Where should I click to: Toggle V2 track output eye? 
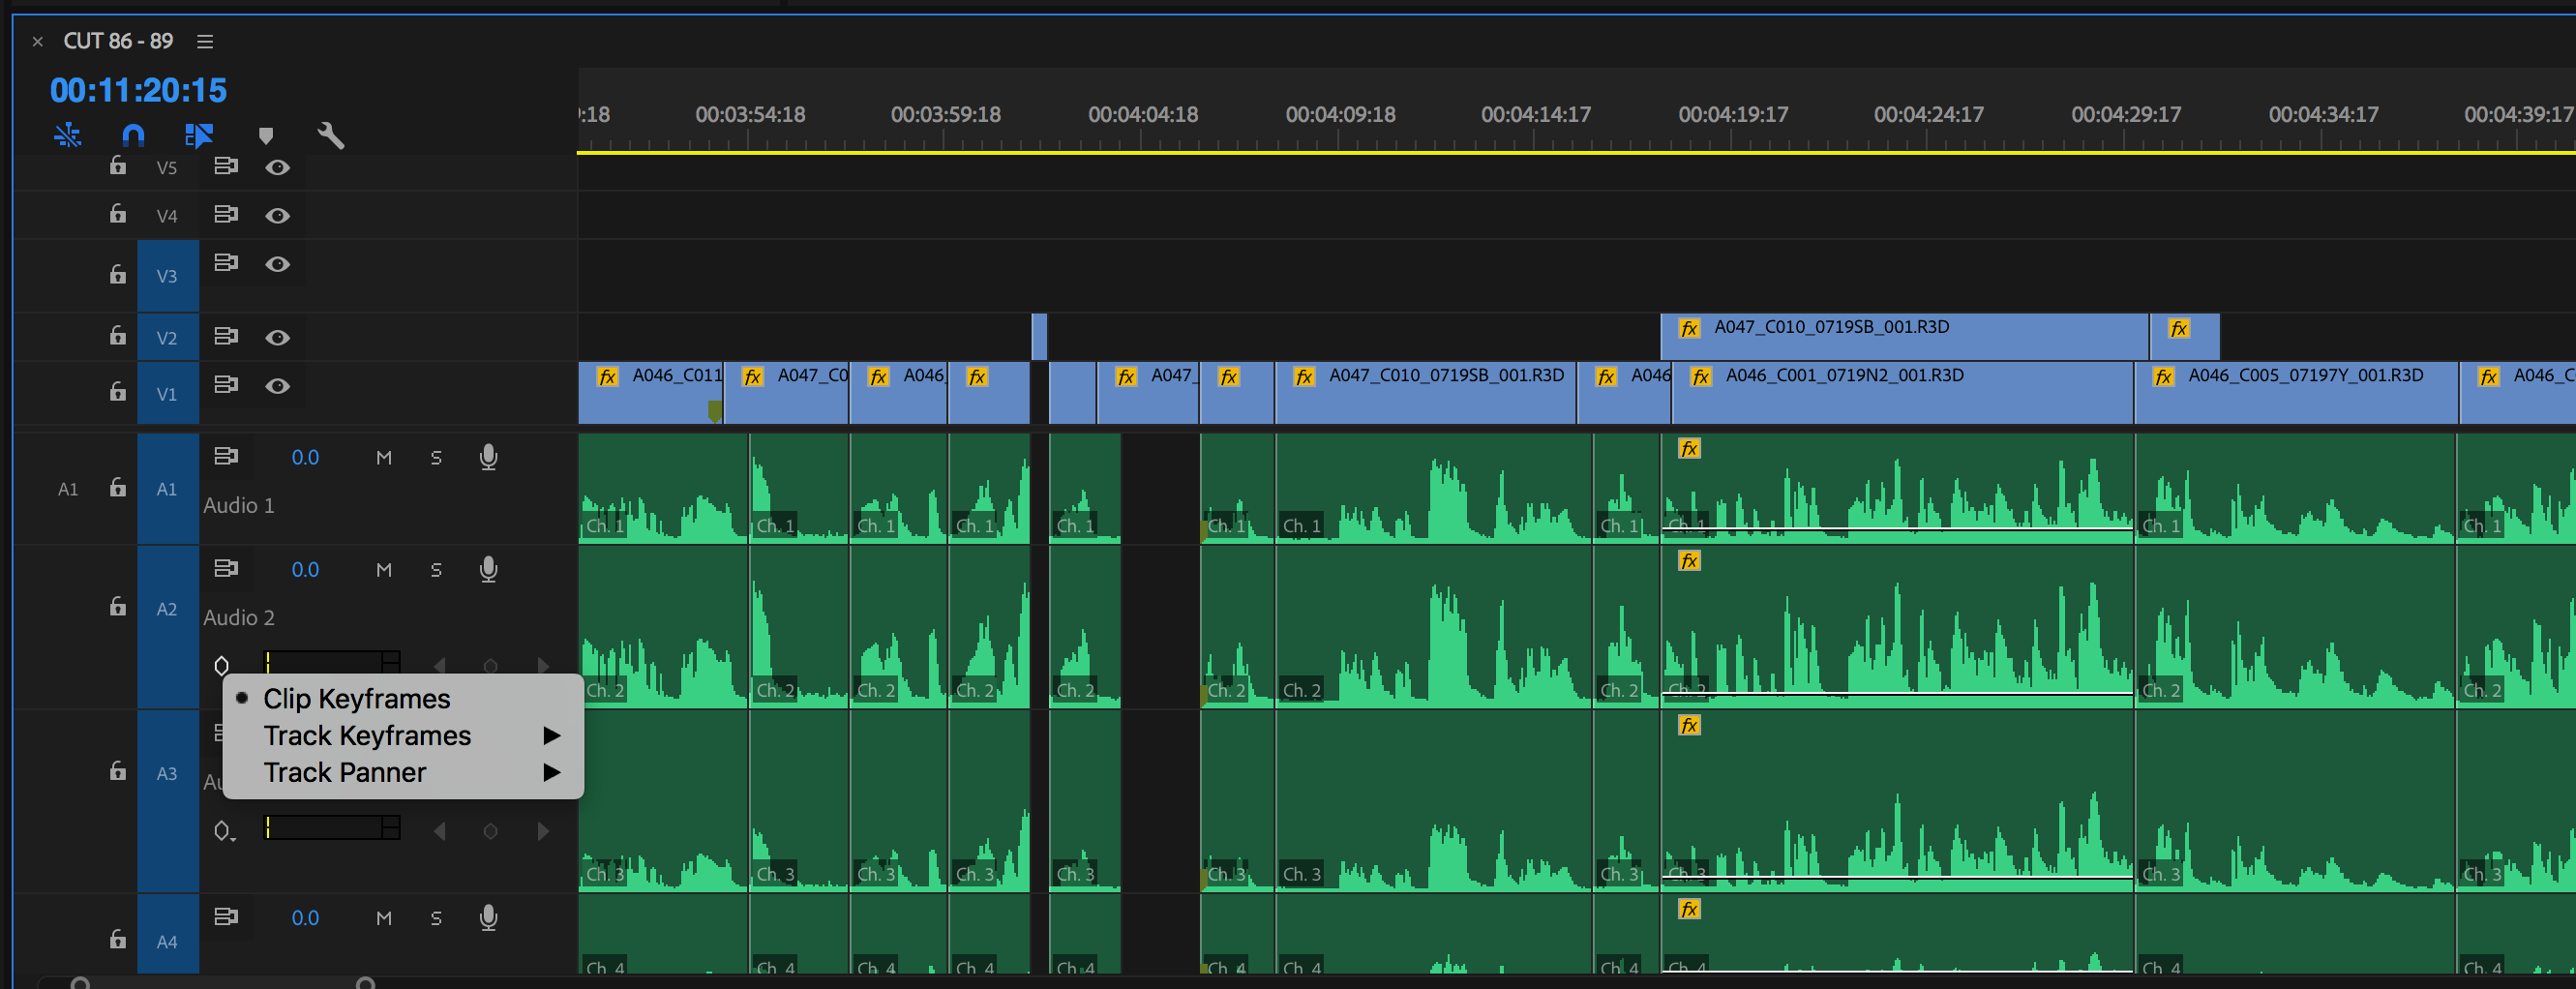click(x=278, y=337)
